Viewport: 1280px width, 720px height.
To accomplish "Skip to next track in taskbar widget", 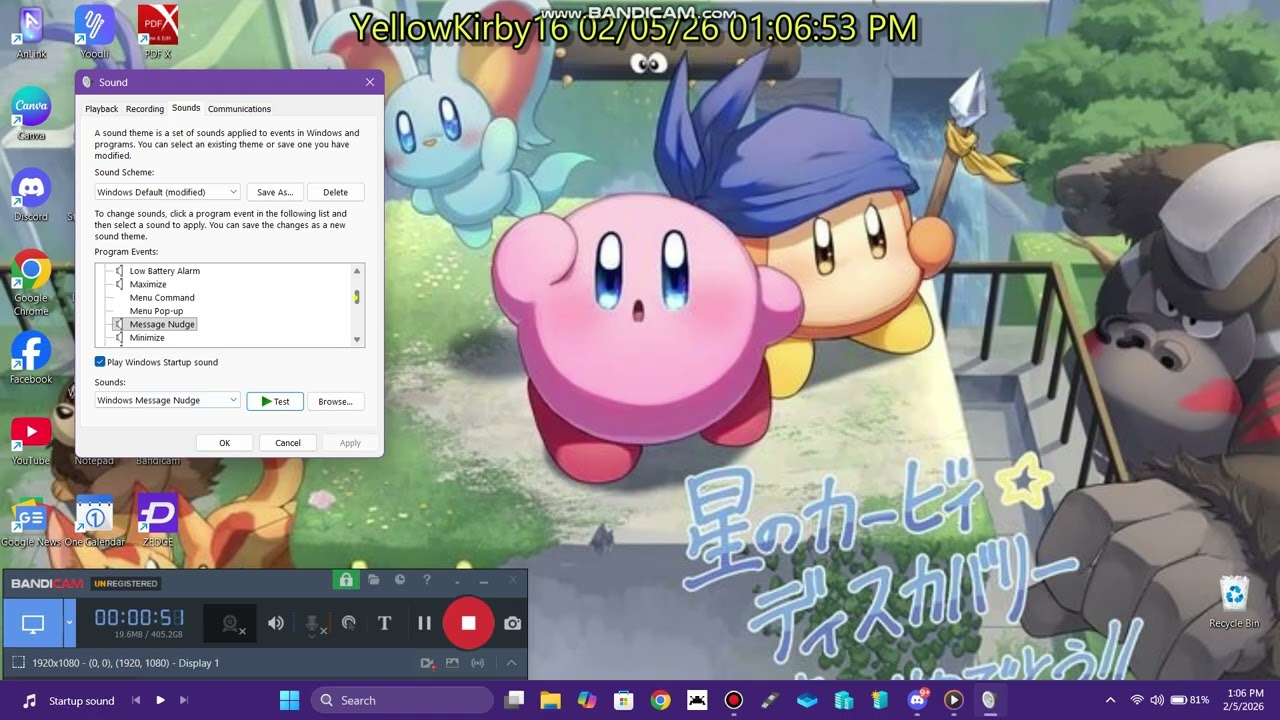I will click(x=184, y=700).
